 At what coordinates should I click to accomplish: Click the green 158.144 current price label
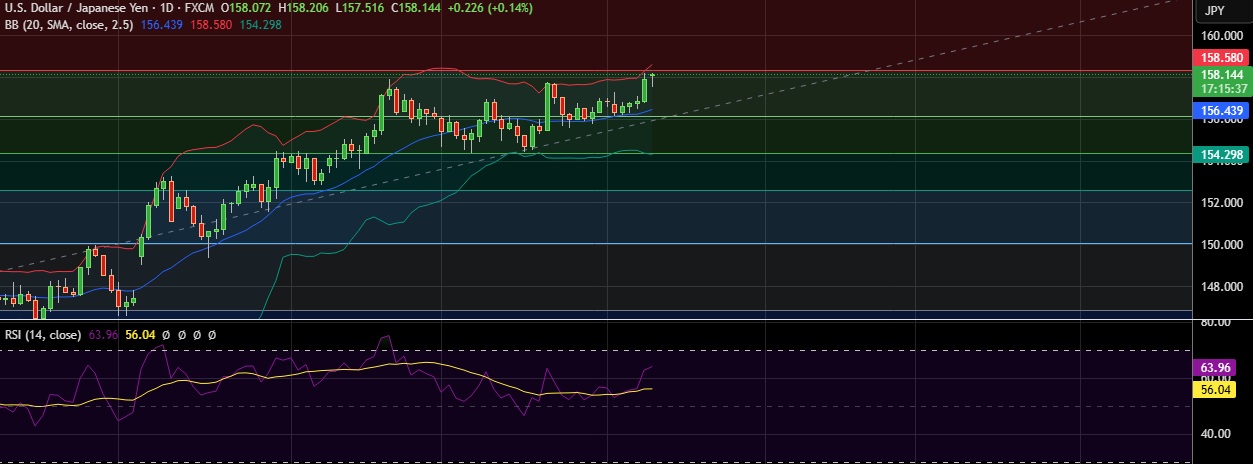pos(1220,75)
